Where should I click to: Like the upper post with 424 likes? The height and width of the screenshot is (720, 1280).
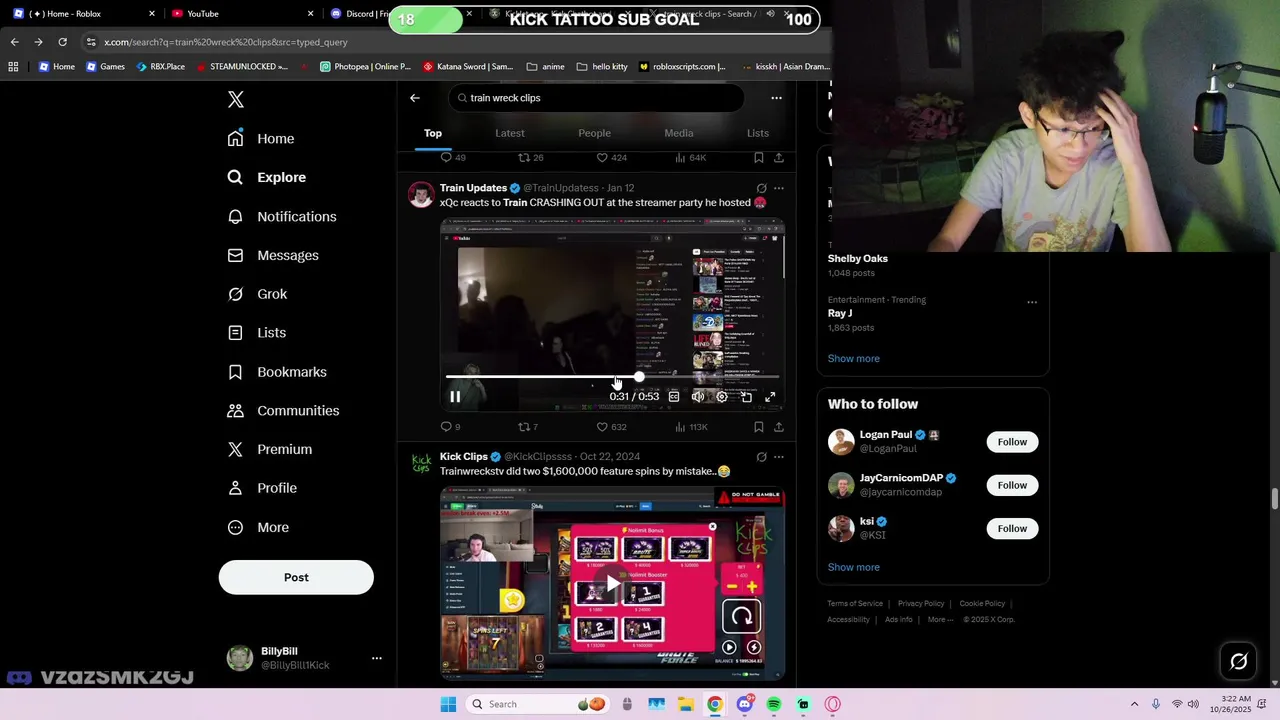611,158
